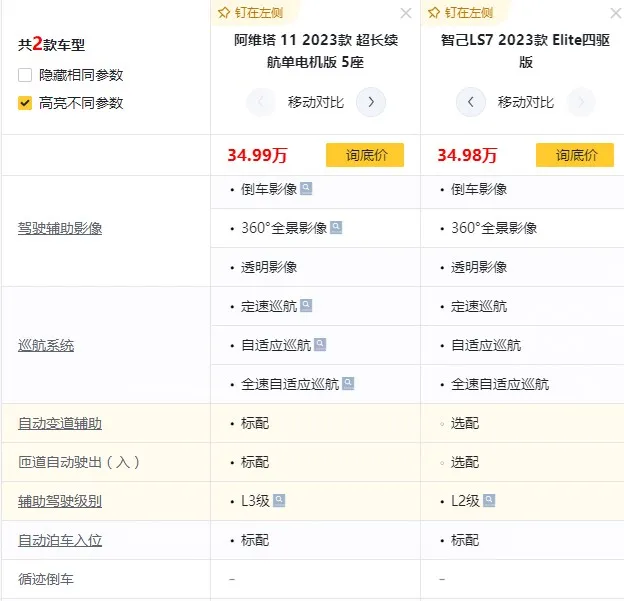Click disabled left arrow under 阿维塔 11
The image size is (624, 601).
[x=261, y=102]
